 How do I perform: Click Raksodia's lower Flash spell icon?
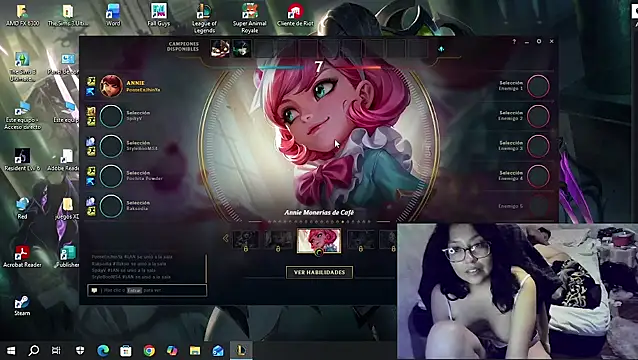[91, 211]
